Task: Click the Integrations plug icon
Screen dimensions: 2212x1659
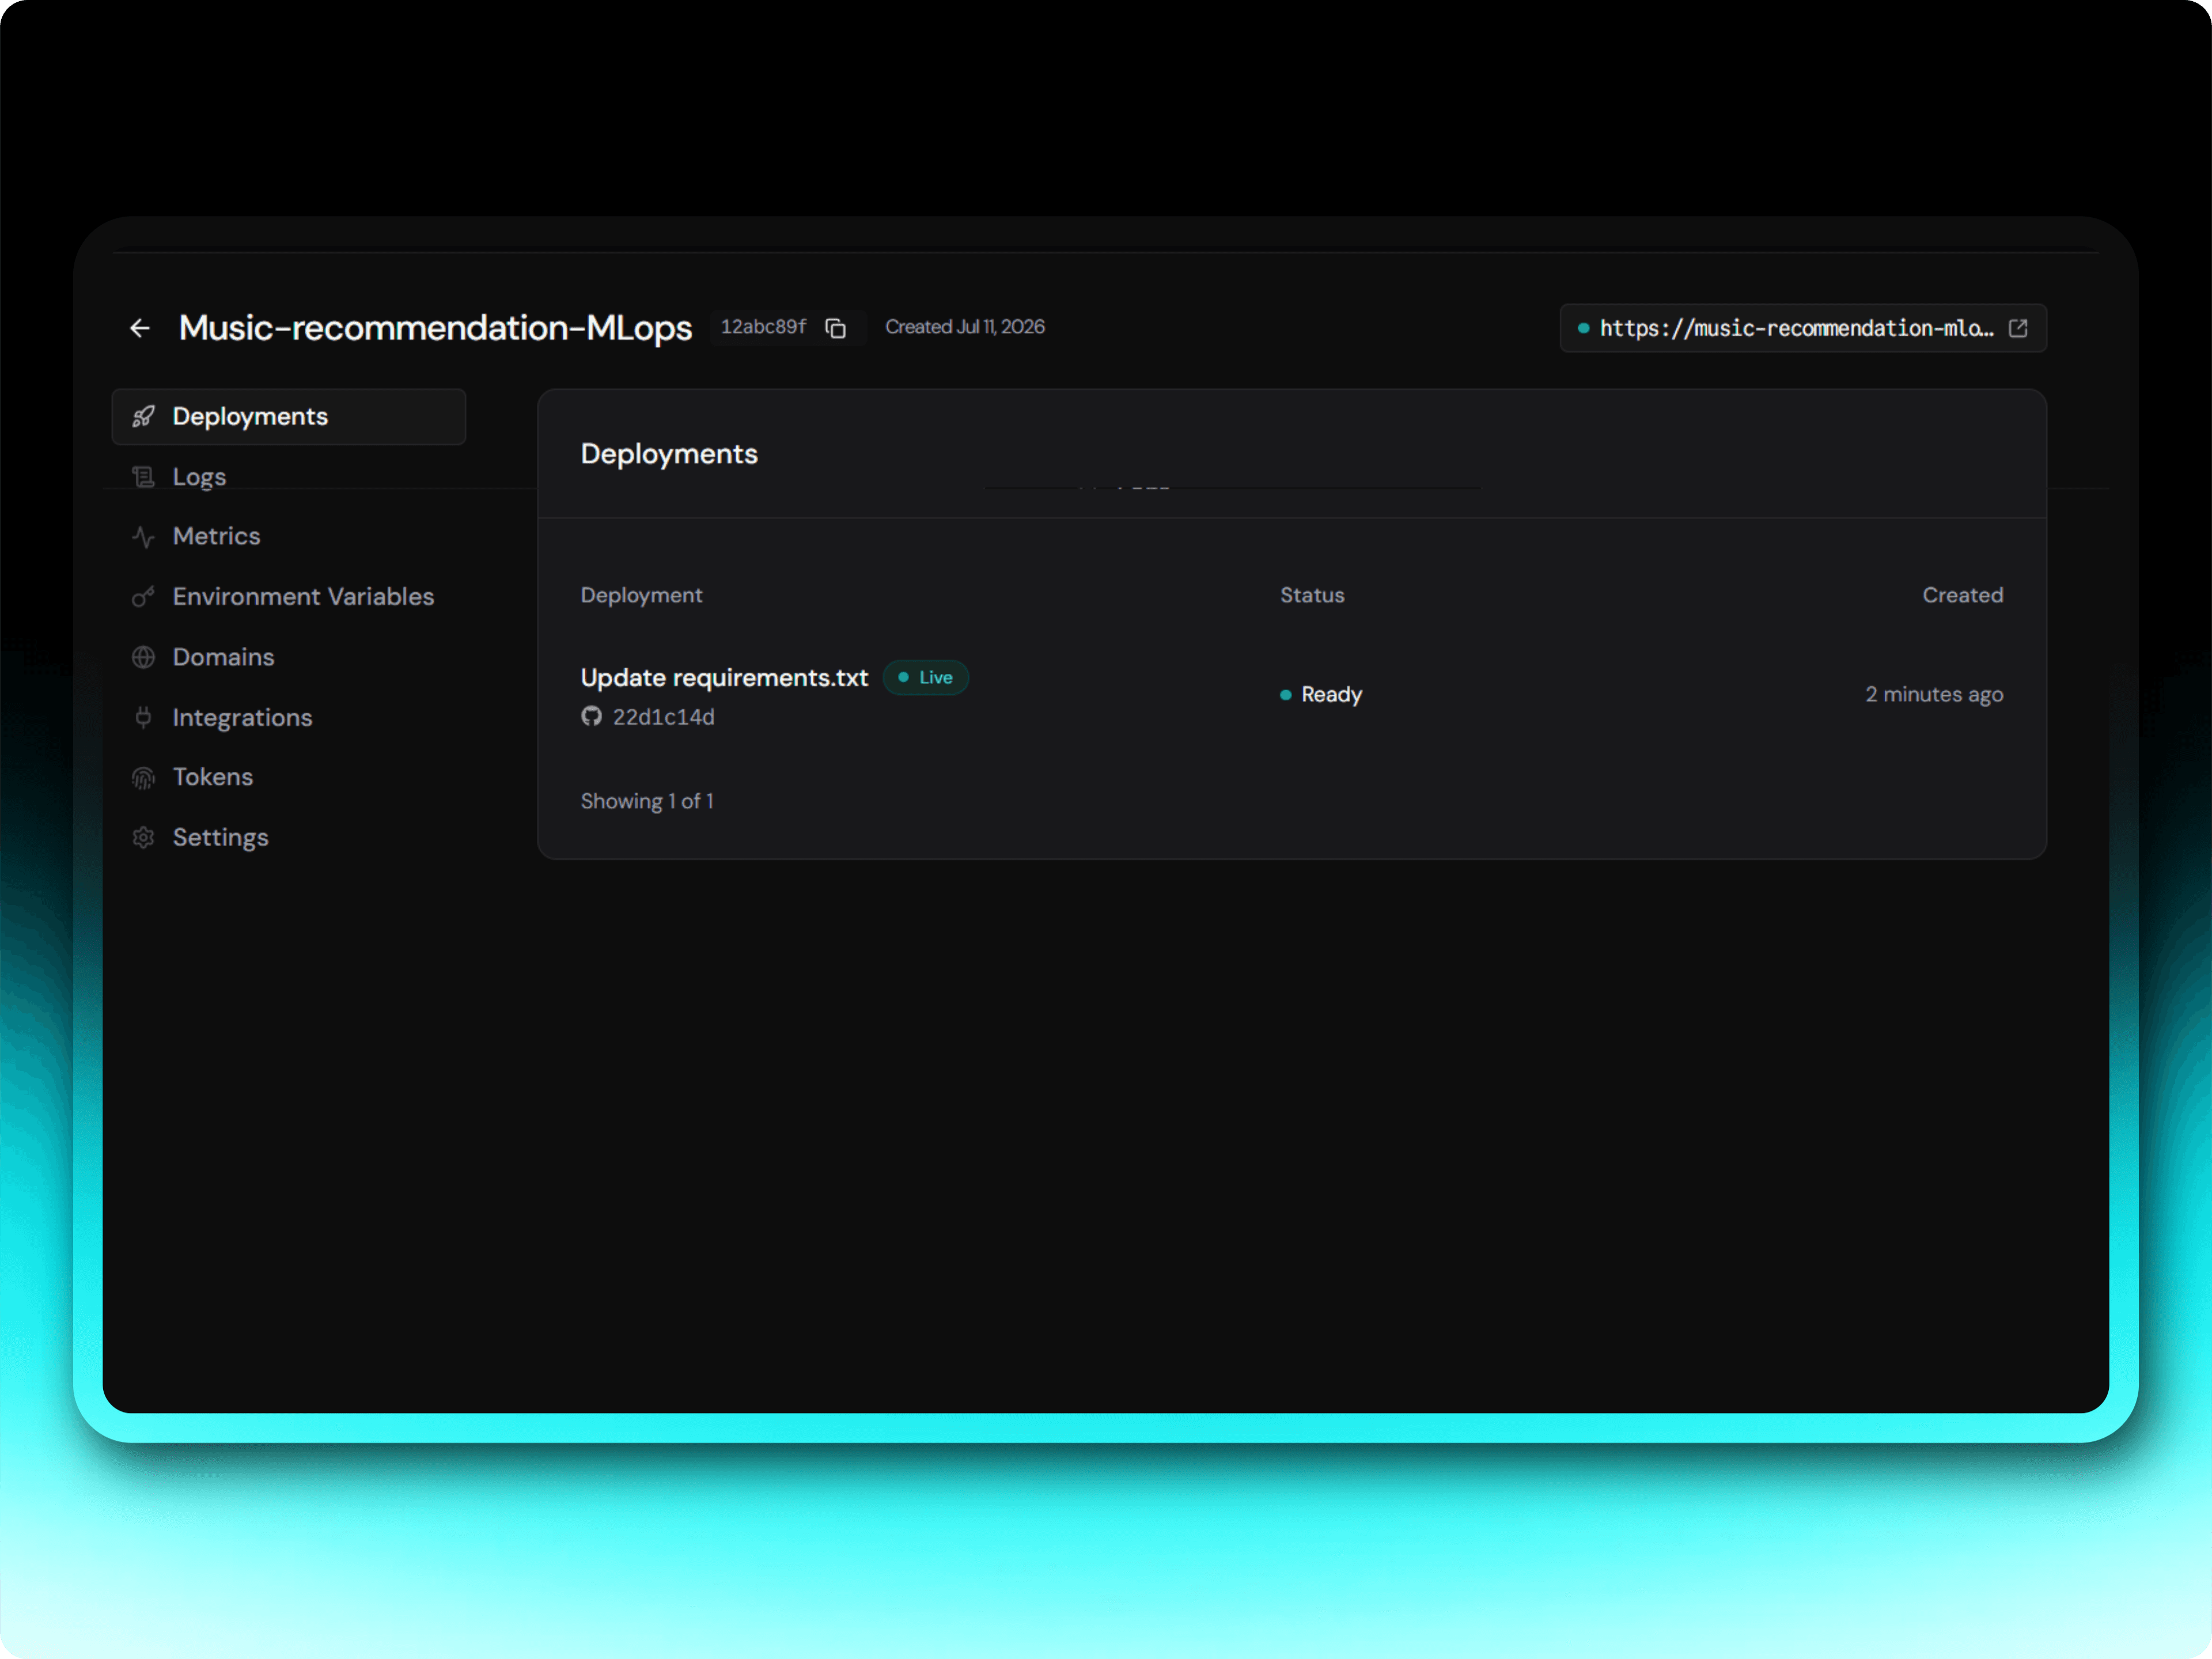Action: pos(143,717)
